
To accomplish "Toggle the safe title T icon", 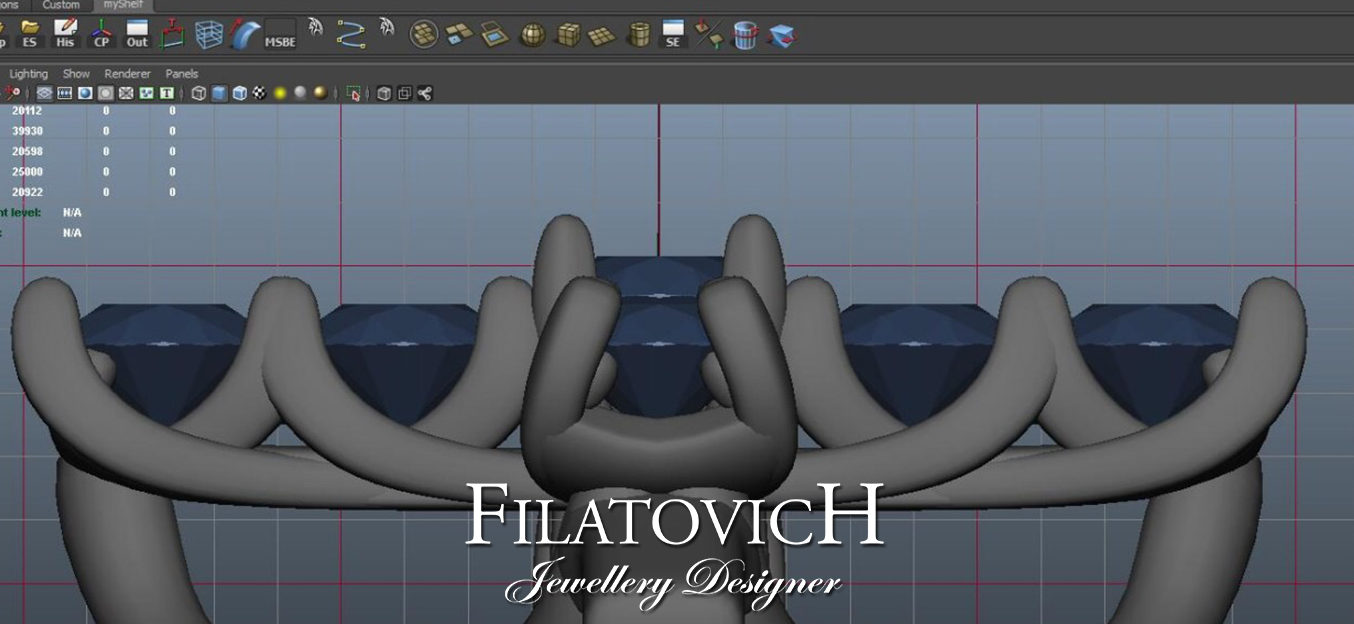I will [x=167, y=93].
